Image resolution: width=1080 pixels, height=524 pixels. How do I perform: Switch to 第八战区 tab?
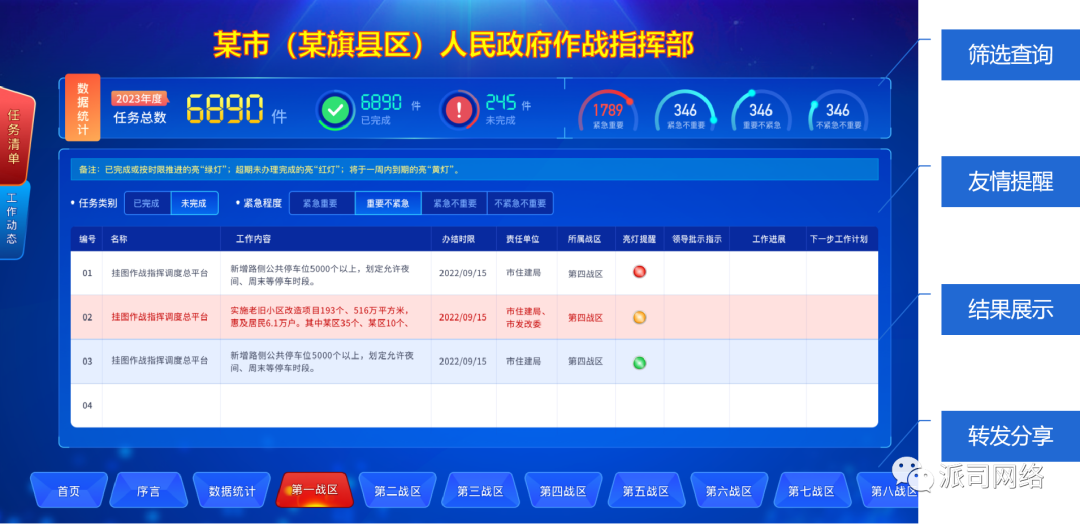[889, 491]
